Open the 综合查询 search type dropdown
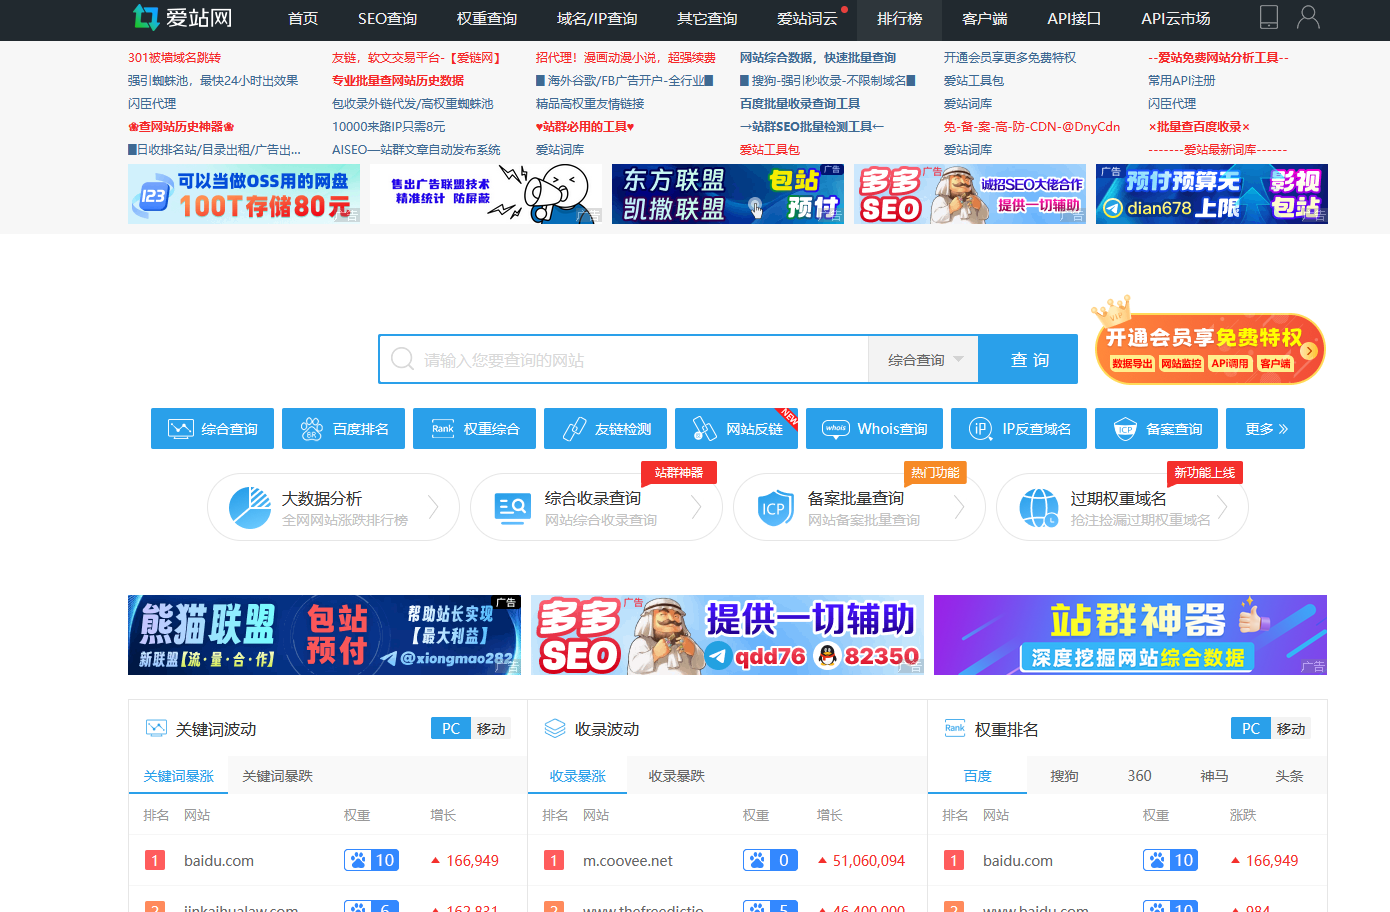Image resolution: width=1390 pixels, height=912 pixels. (923, 359)
